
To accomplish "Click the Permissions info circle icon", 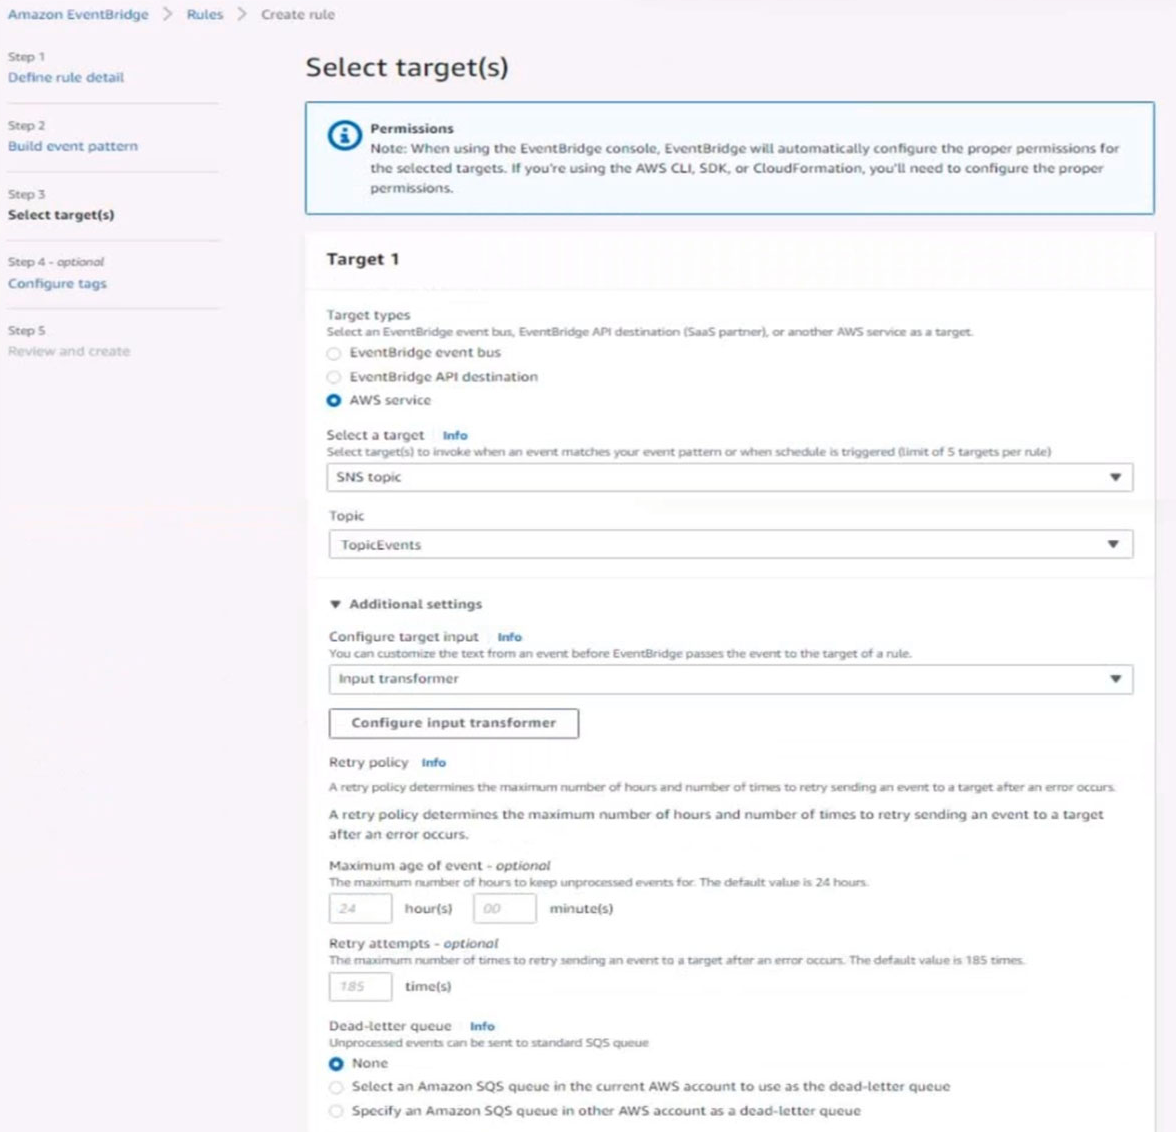I will point(344,136).
